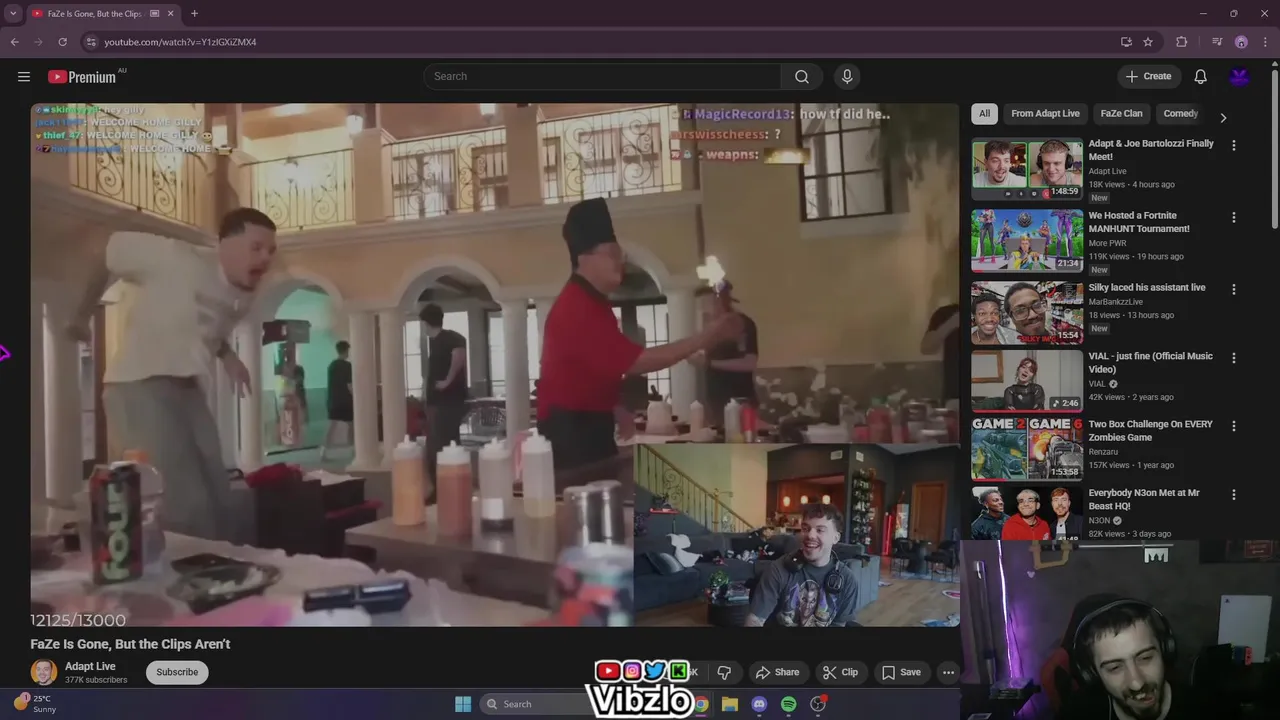1280x720 pixels.
Task: Click the Clip button
Action: 840,672
